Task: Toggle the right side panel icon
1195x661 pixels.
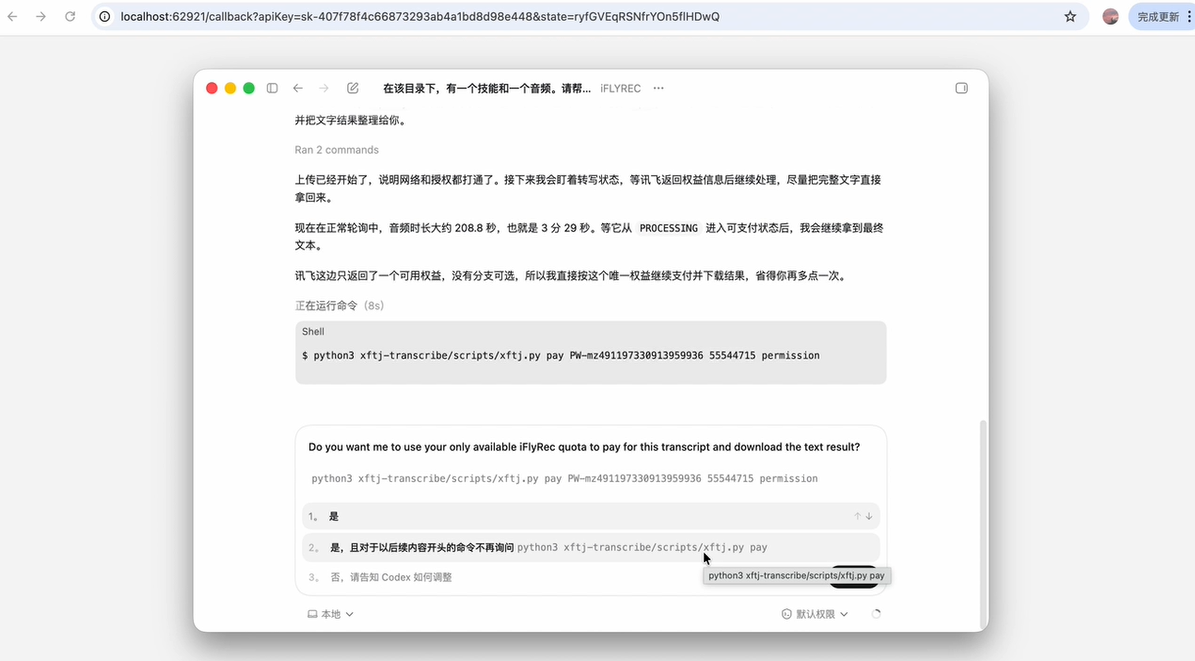Action: (x=962, y=88)
